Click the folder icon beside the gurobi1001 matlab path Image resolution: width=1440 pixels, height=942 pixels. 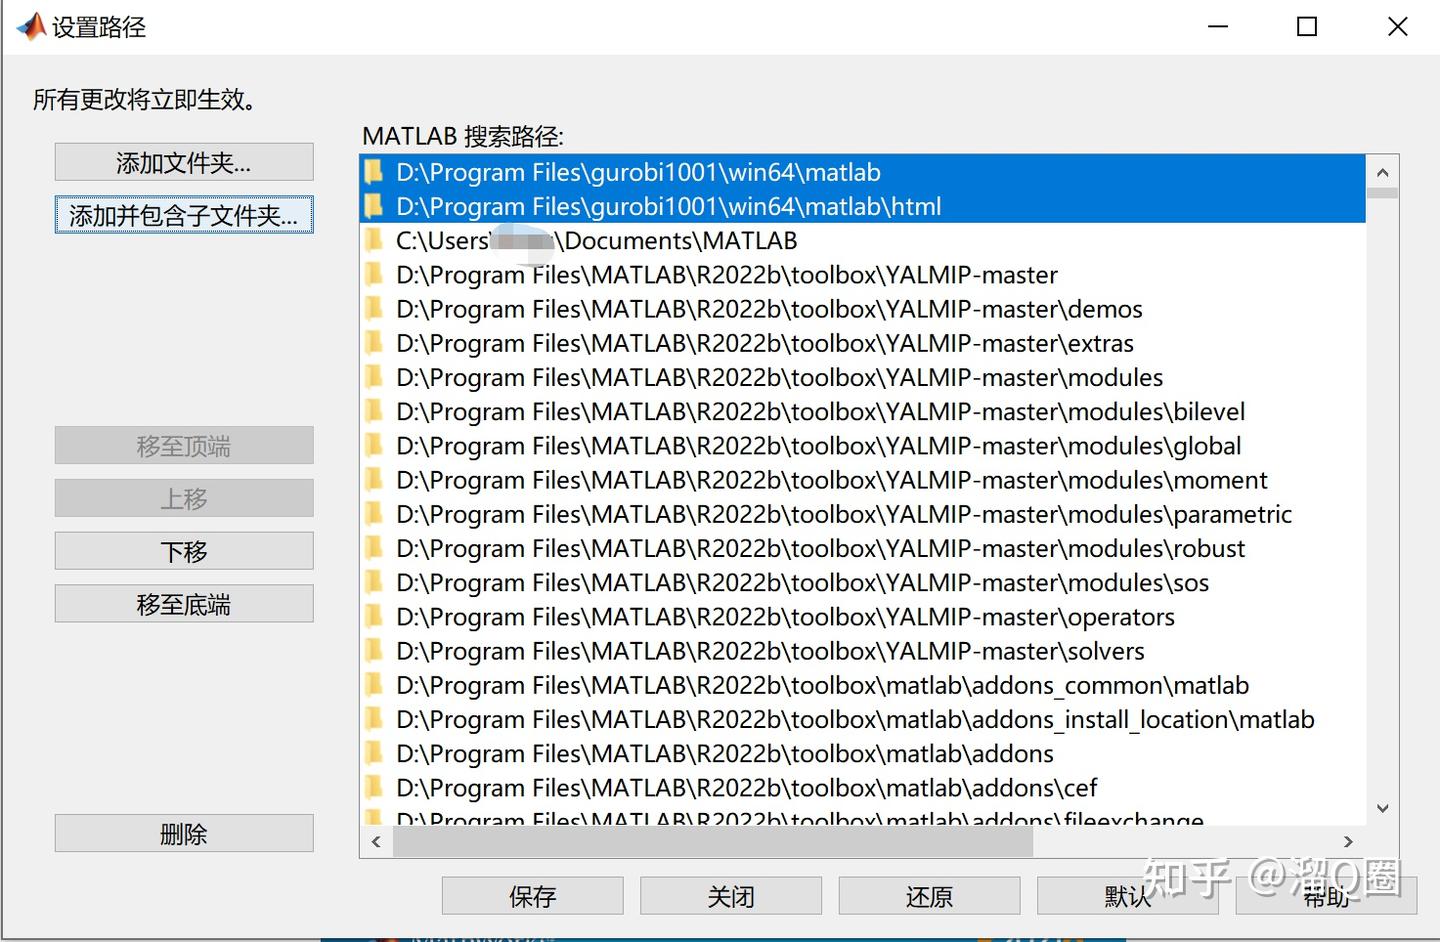click(373, 171)
